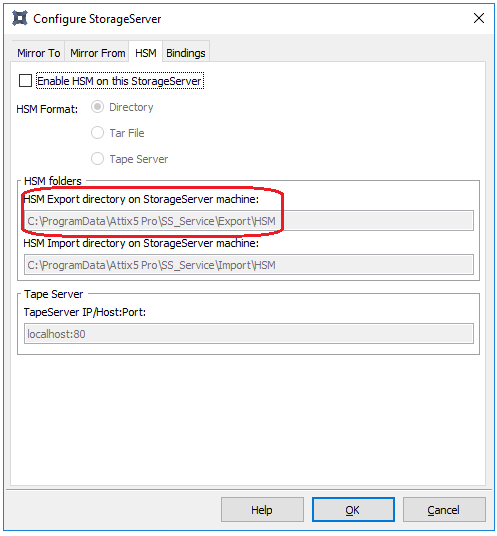Click the Directory radio label text

coord(131,107)
